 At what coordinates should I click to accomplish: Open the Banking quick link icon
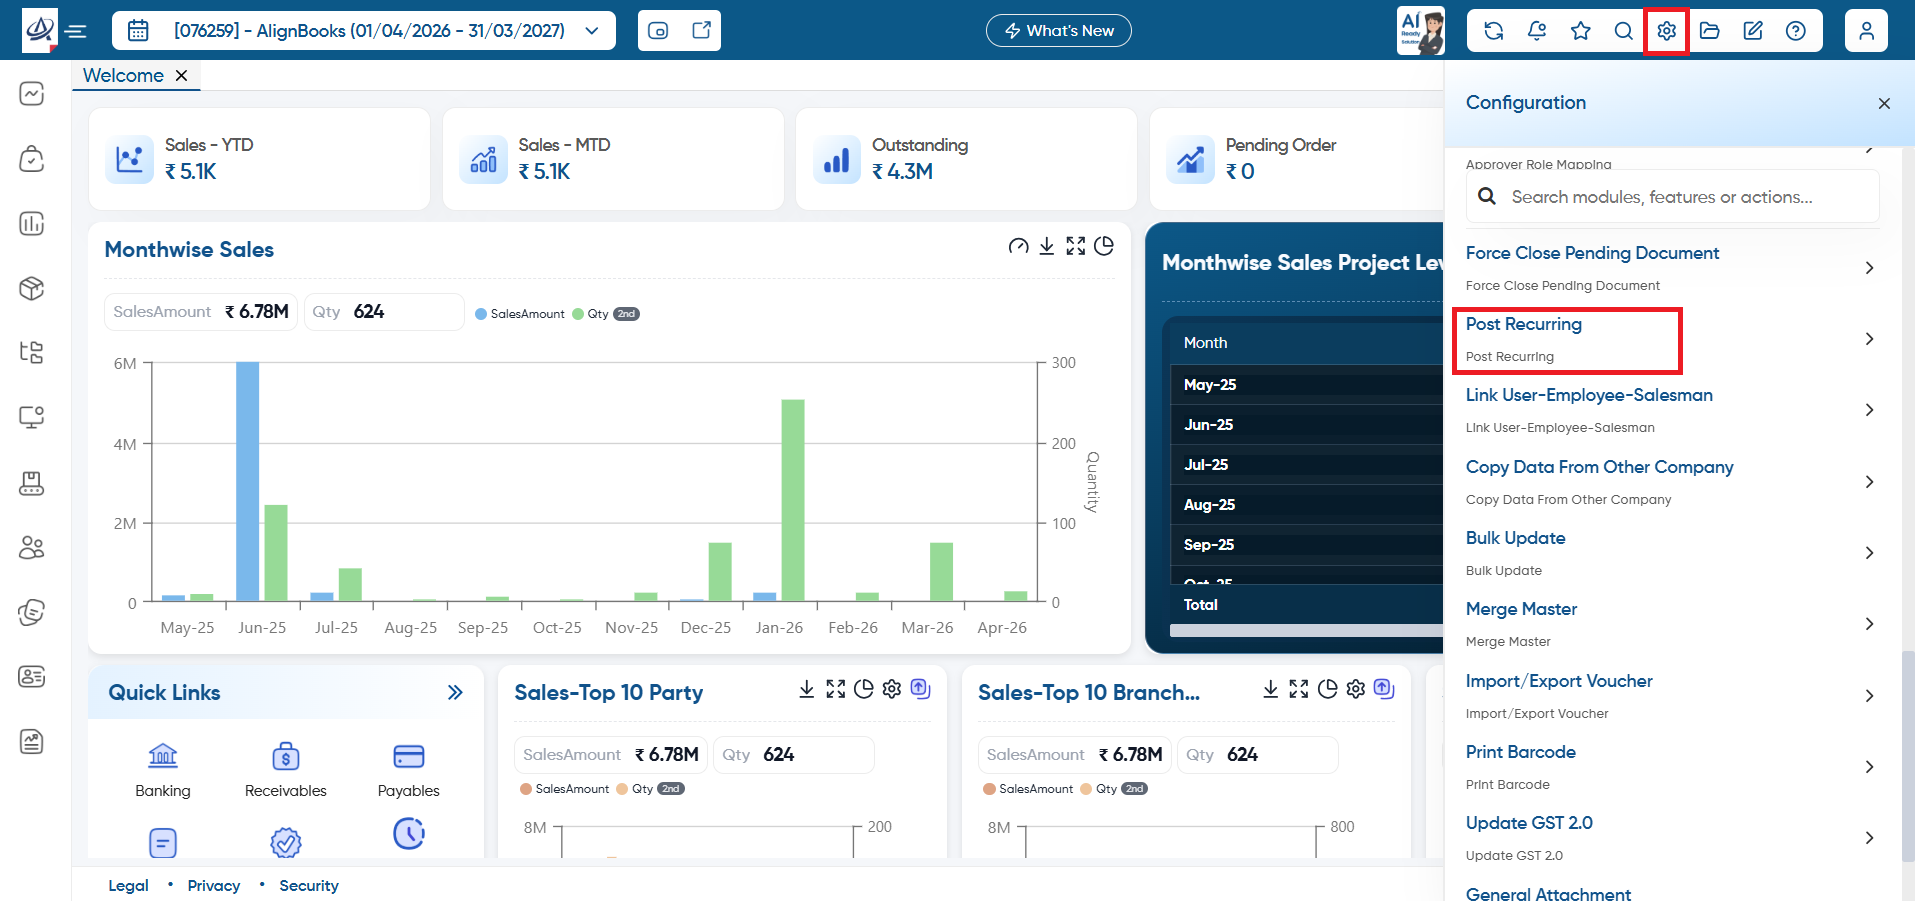tap(163, 756)
